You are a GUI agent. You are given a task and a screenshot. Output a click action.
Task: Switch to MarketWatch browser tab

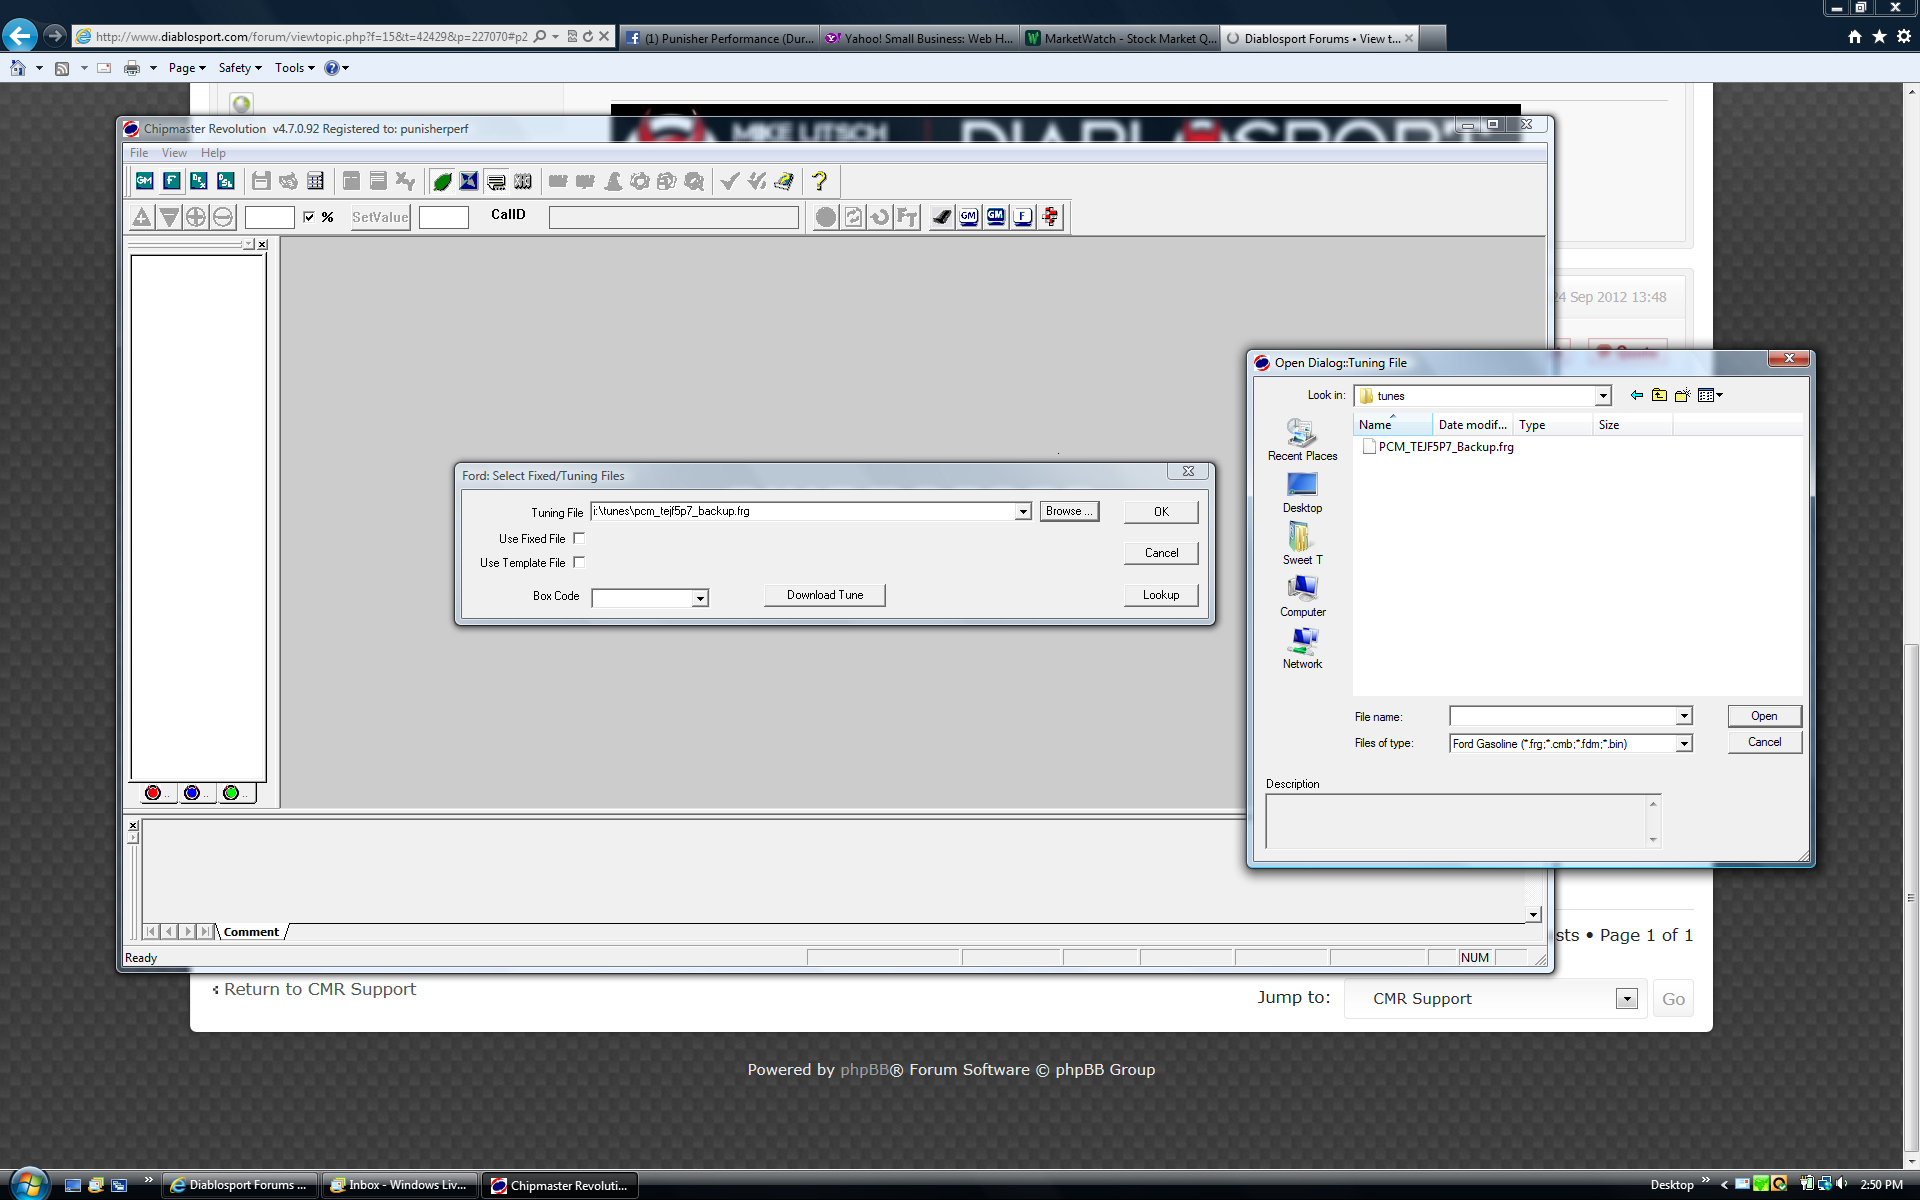tap(1120, 38)
